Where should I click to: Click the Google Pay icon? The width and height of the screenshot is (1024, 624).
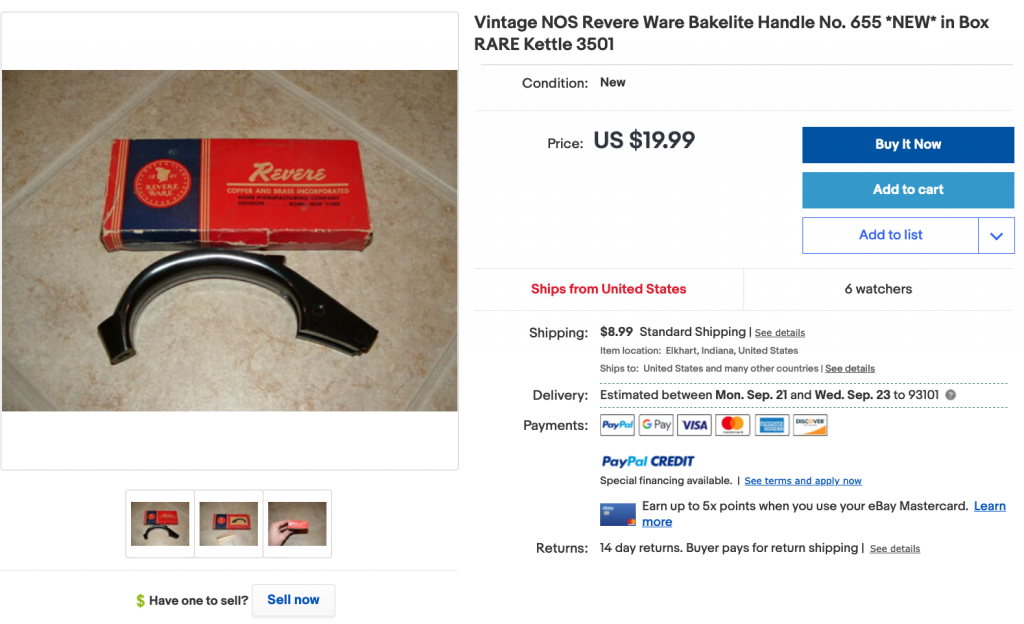coord(656,426)
